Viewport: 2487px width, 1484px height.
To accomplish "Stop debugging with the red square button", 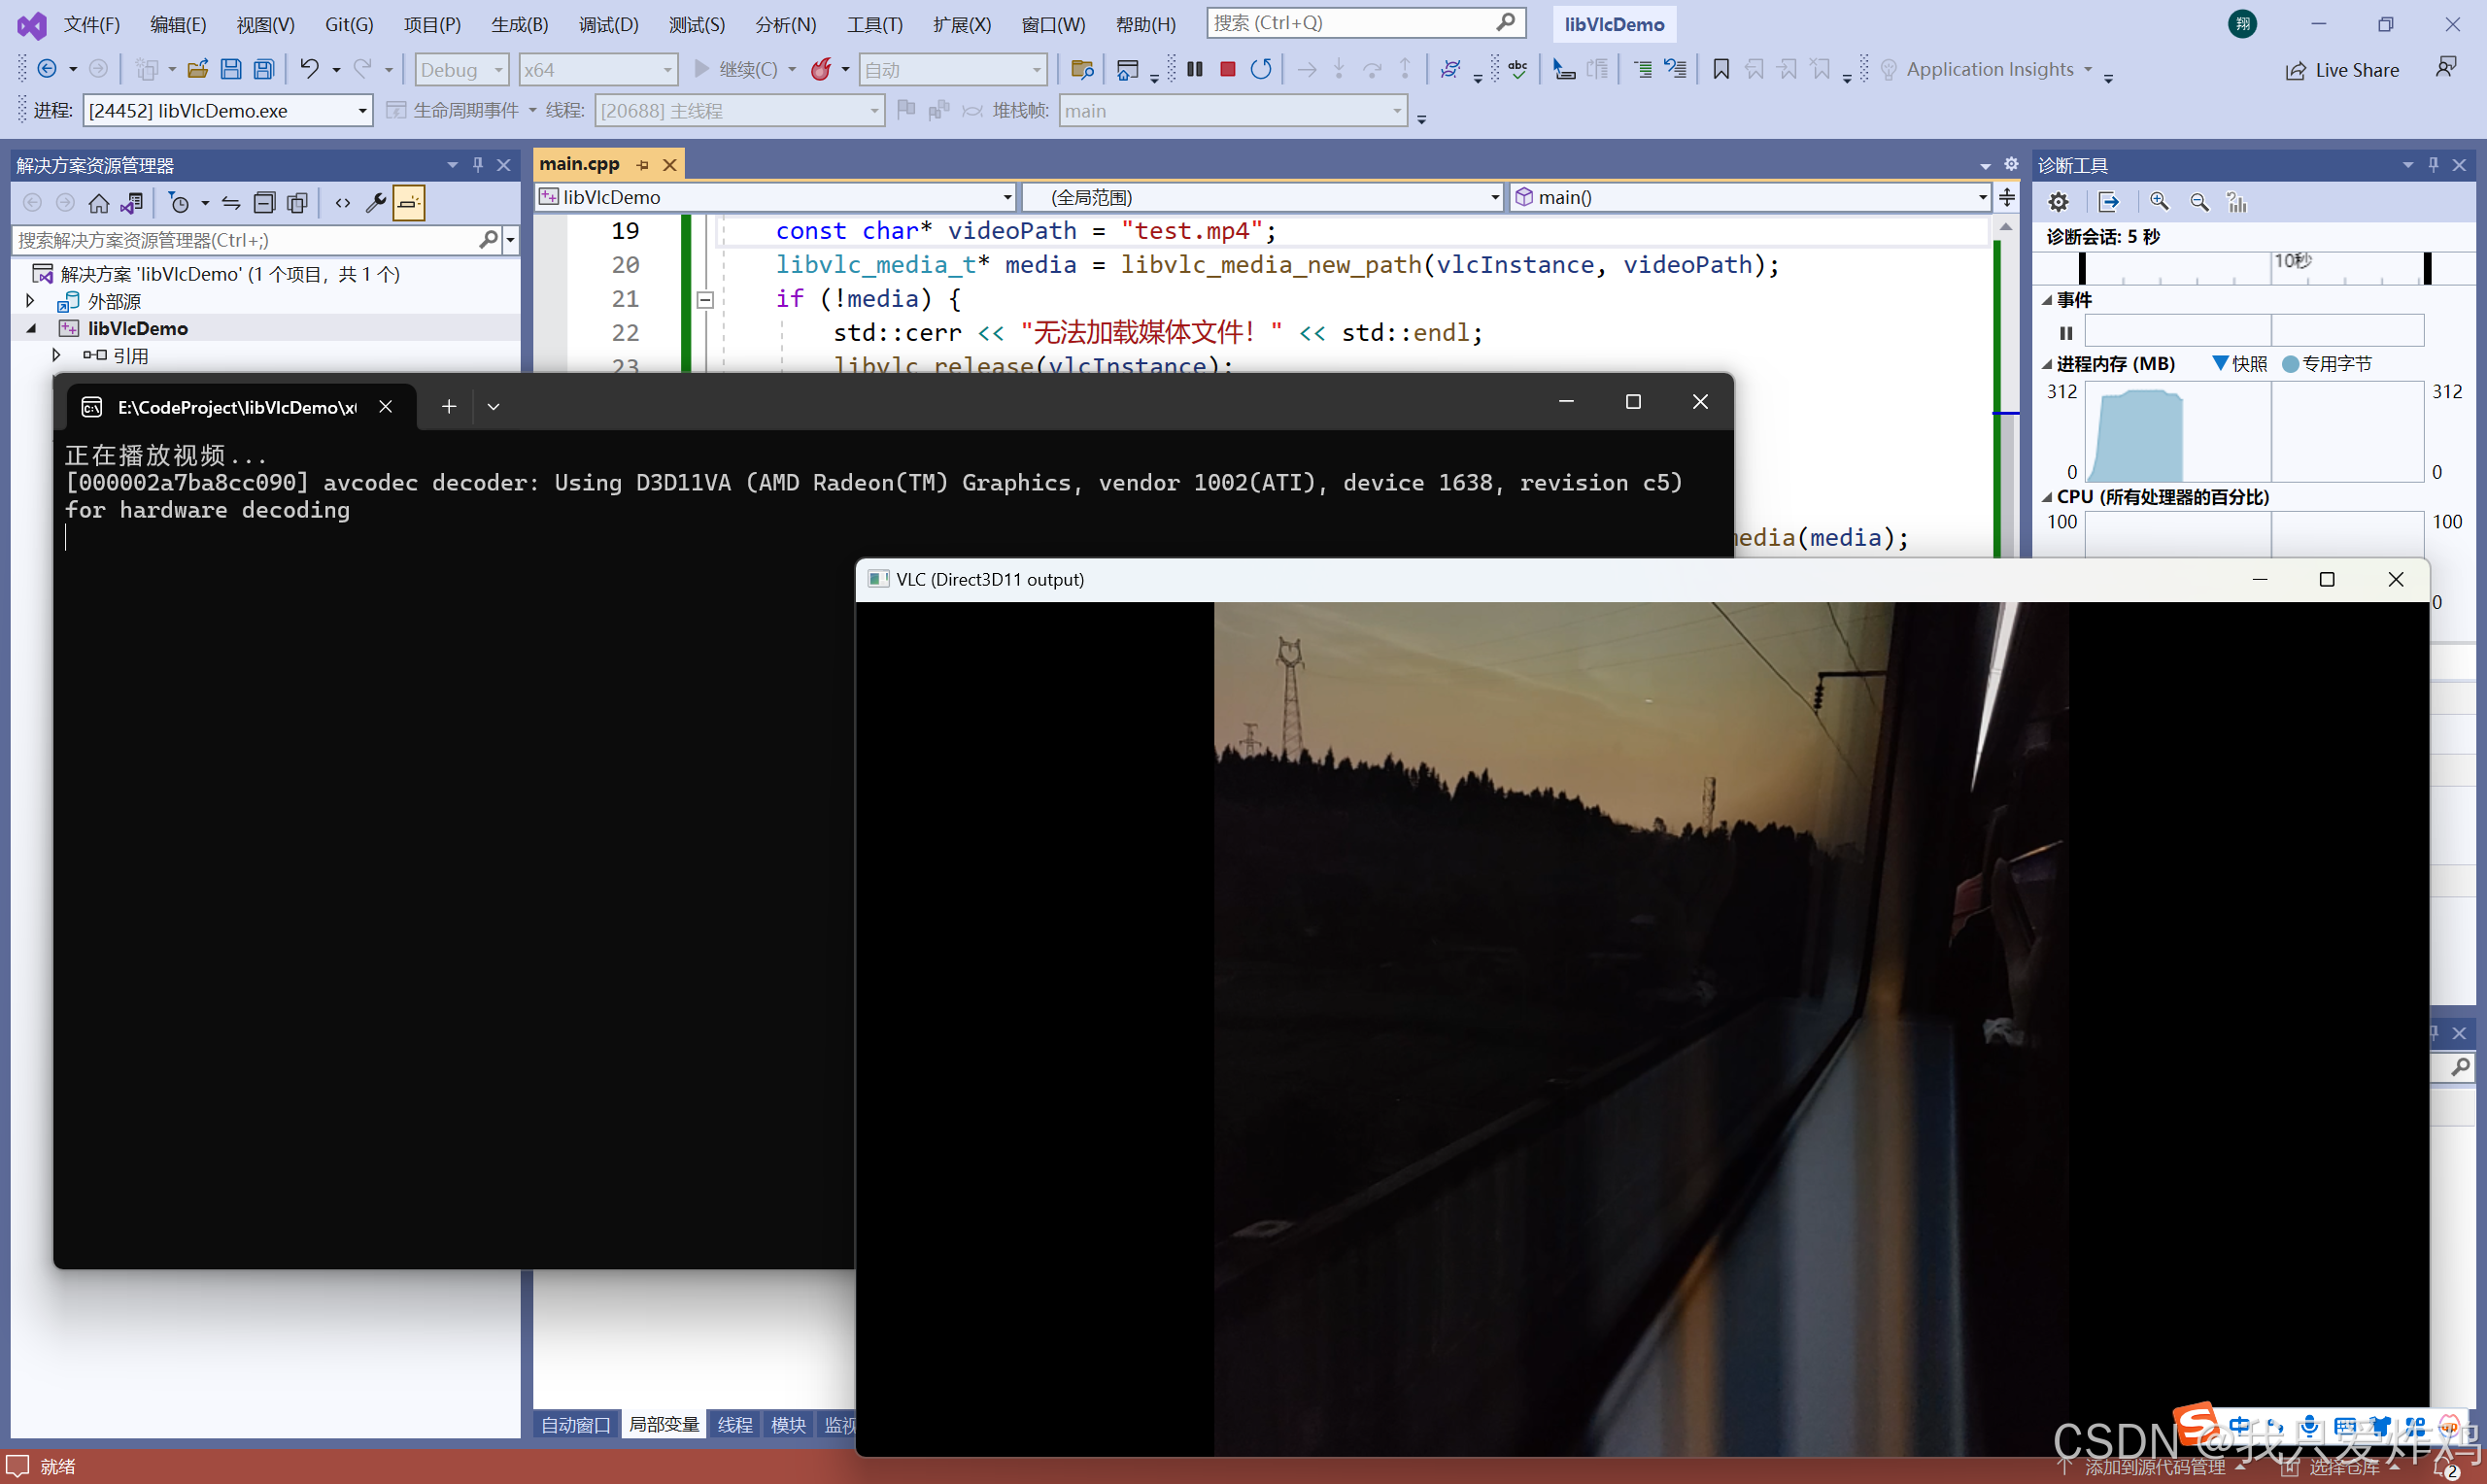I will click(1228, 69).
